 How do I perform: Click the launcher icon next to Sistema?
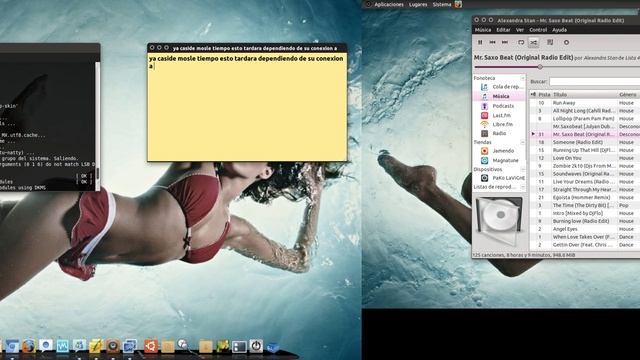458,4
